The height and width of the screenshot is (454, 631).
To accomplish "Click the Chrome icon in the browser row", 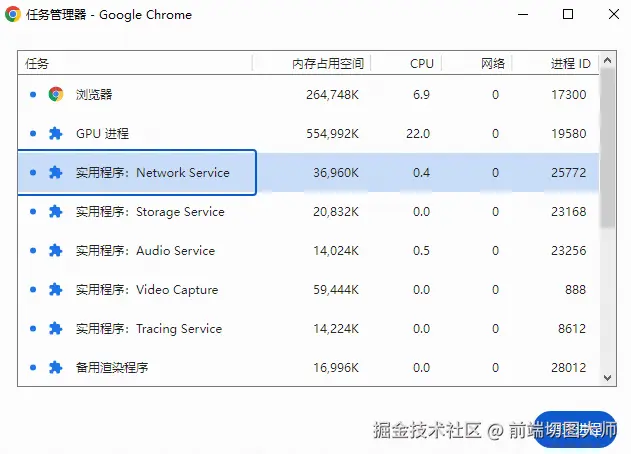I will coord(56,95).
